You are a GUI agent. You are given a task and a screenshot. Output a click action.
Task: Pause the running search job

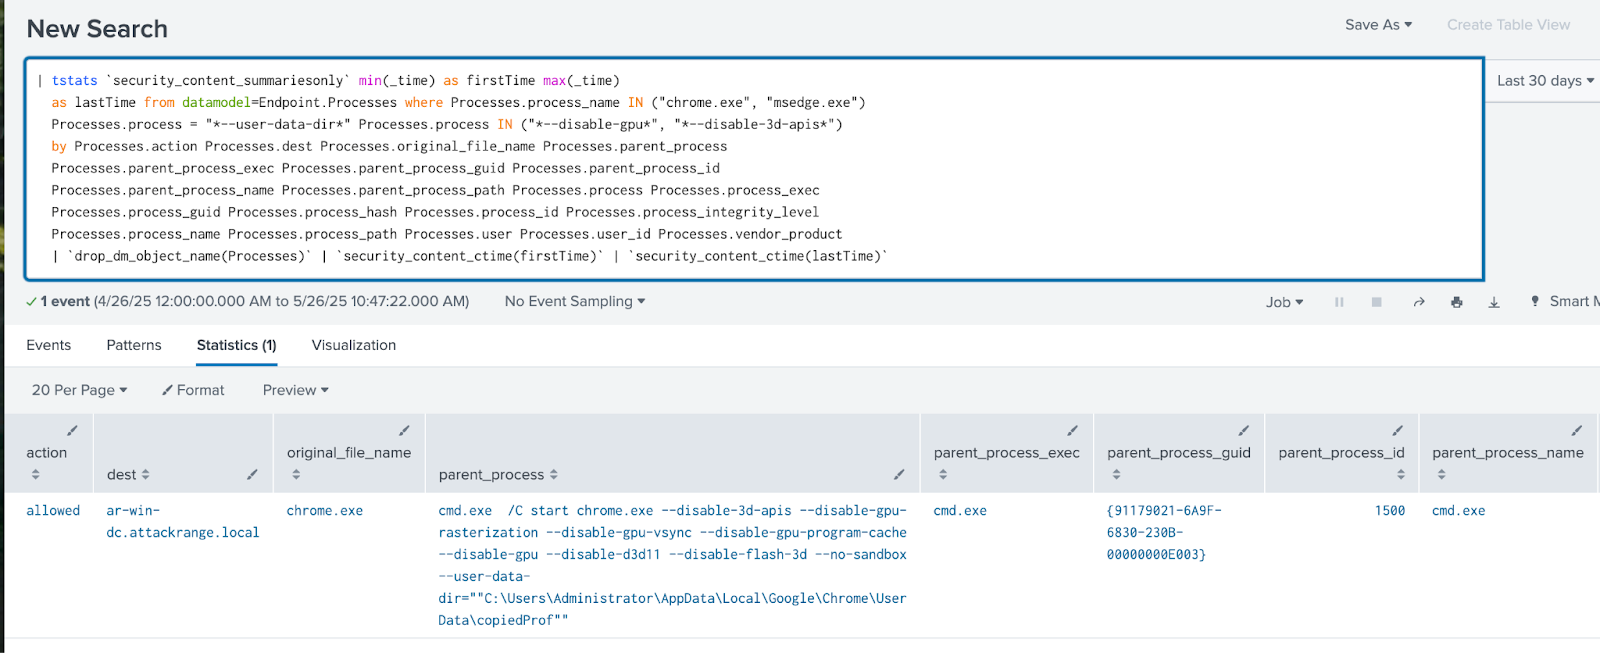click(1339, 302)
